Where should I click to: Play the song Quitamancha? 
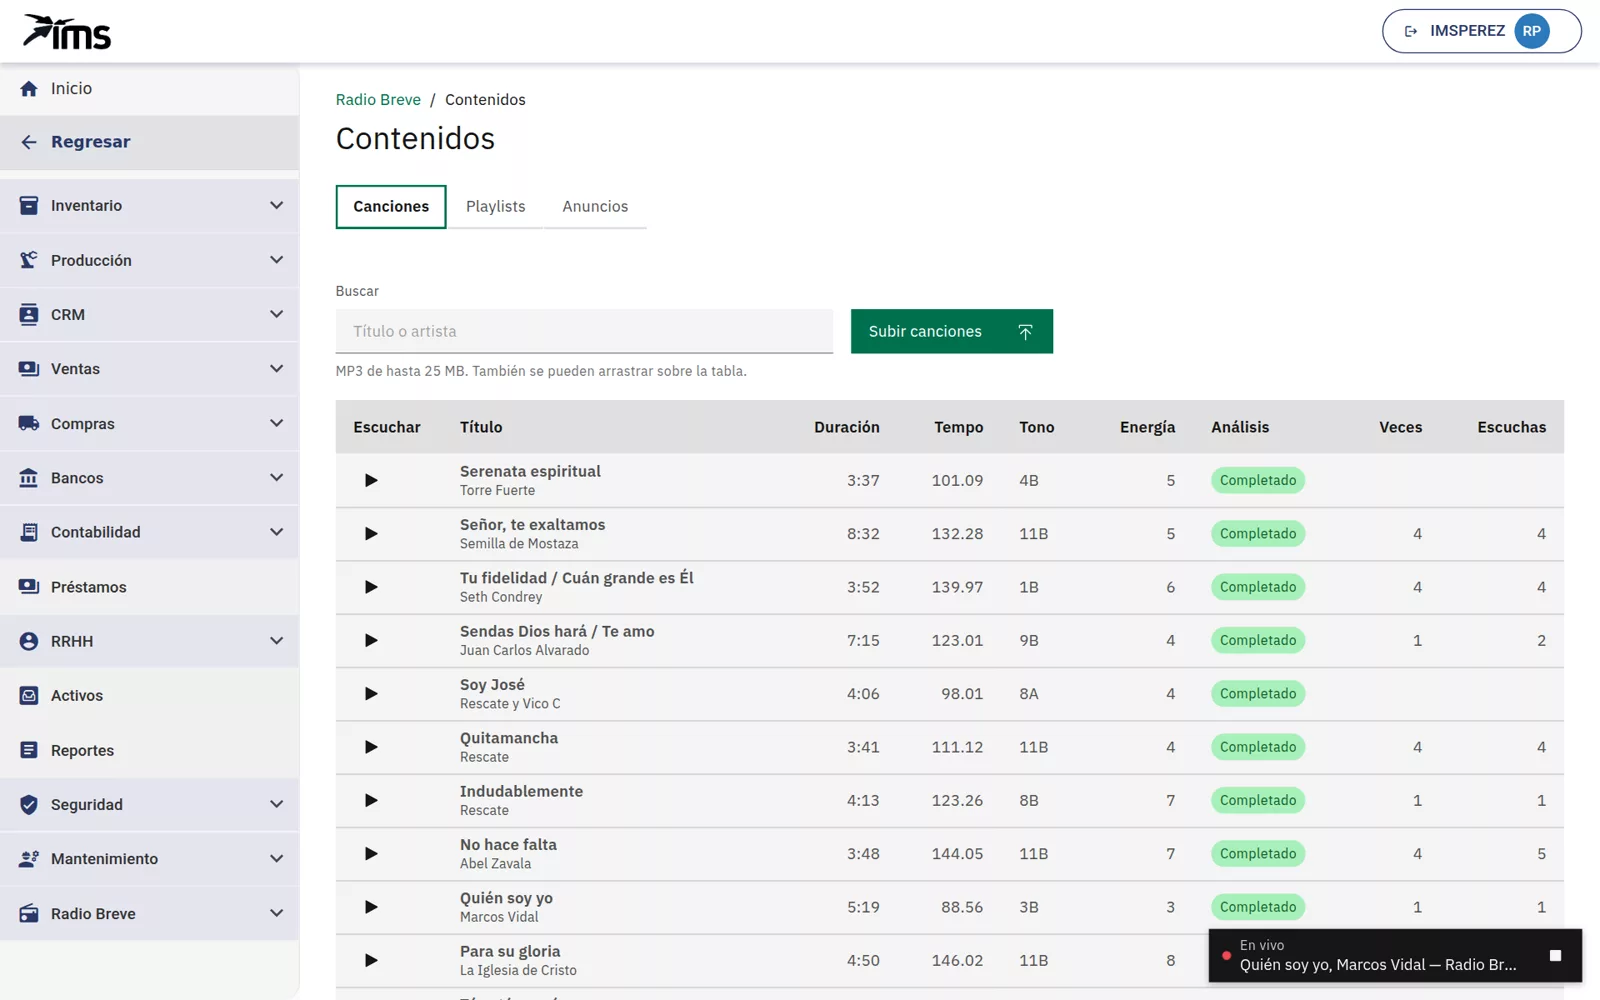(371, 747)
